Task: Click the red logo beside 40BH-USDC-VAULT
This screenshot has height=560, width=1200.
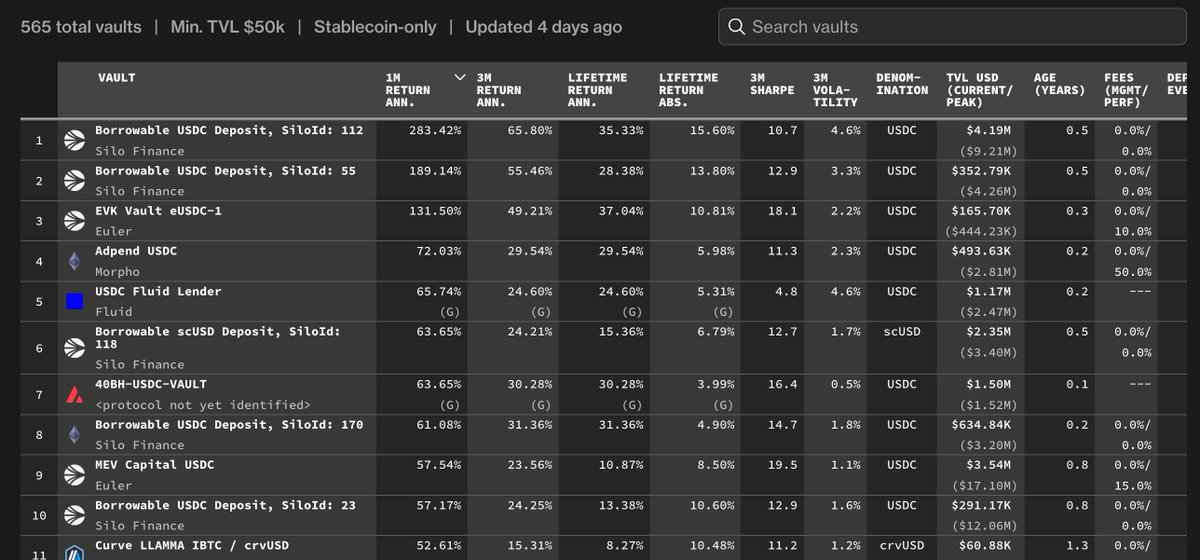Action: (x=74, y=395)
